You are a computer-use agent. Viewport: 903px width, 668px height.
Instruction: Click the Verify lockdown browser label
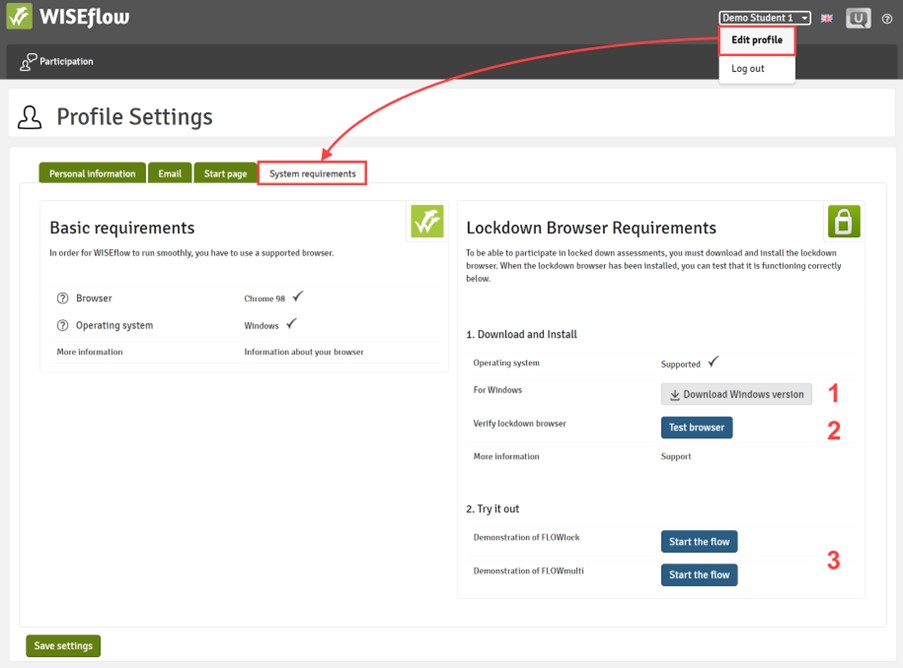click(x=519, y=423)
